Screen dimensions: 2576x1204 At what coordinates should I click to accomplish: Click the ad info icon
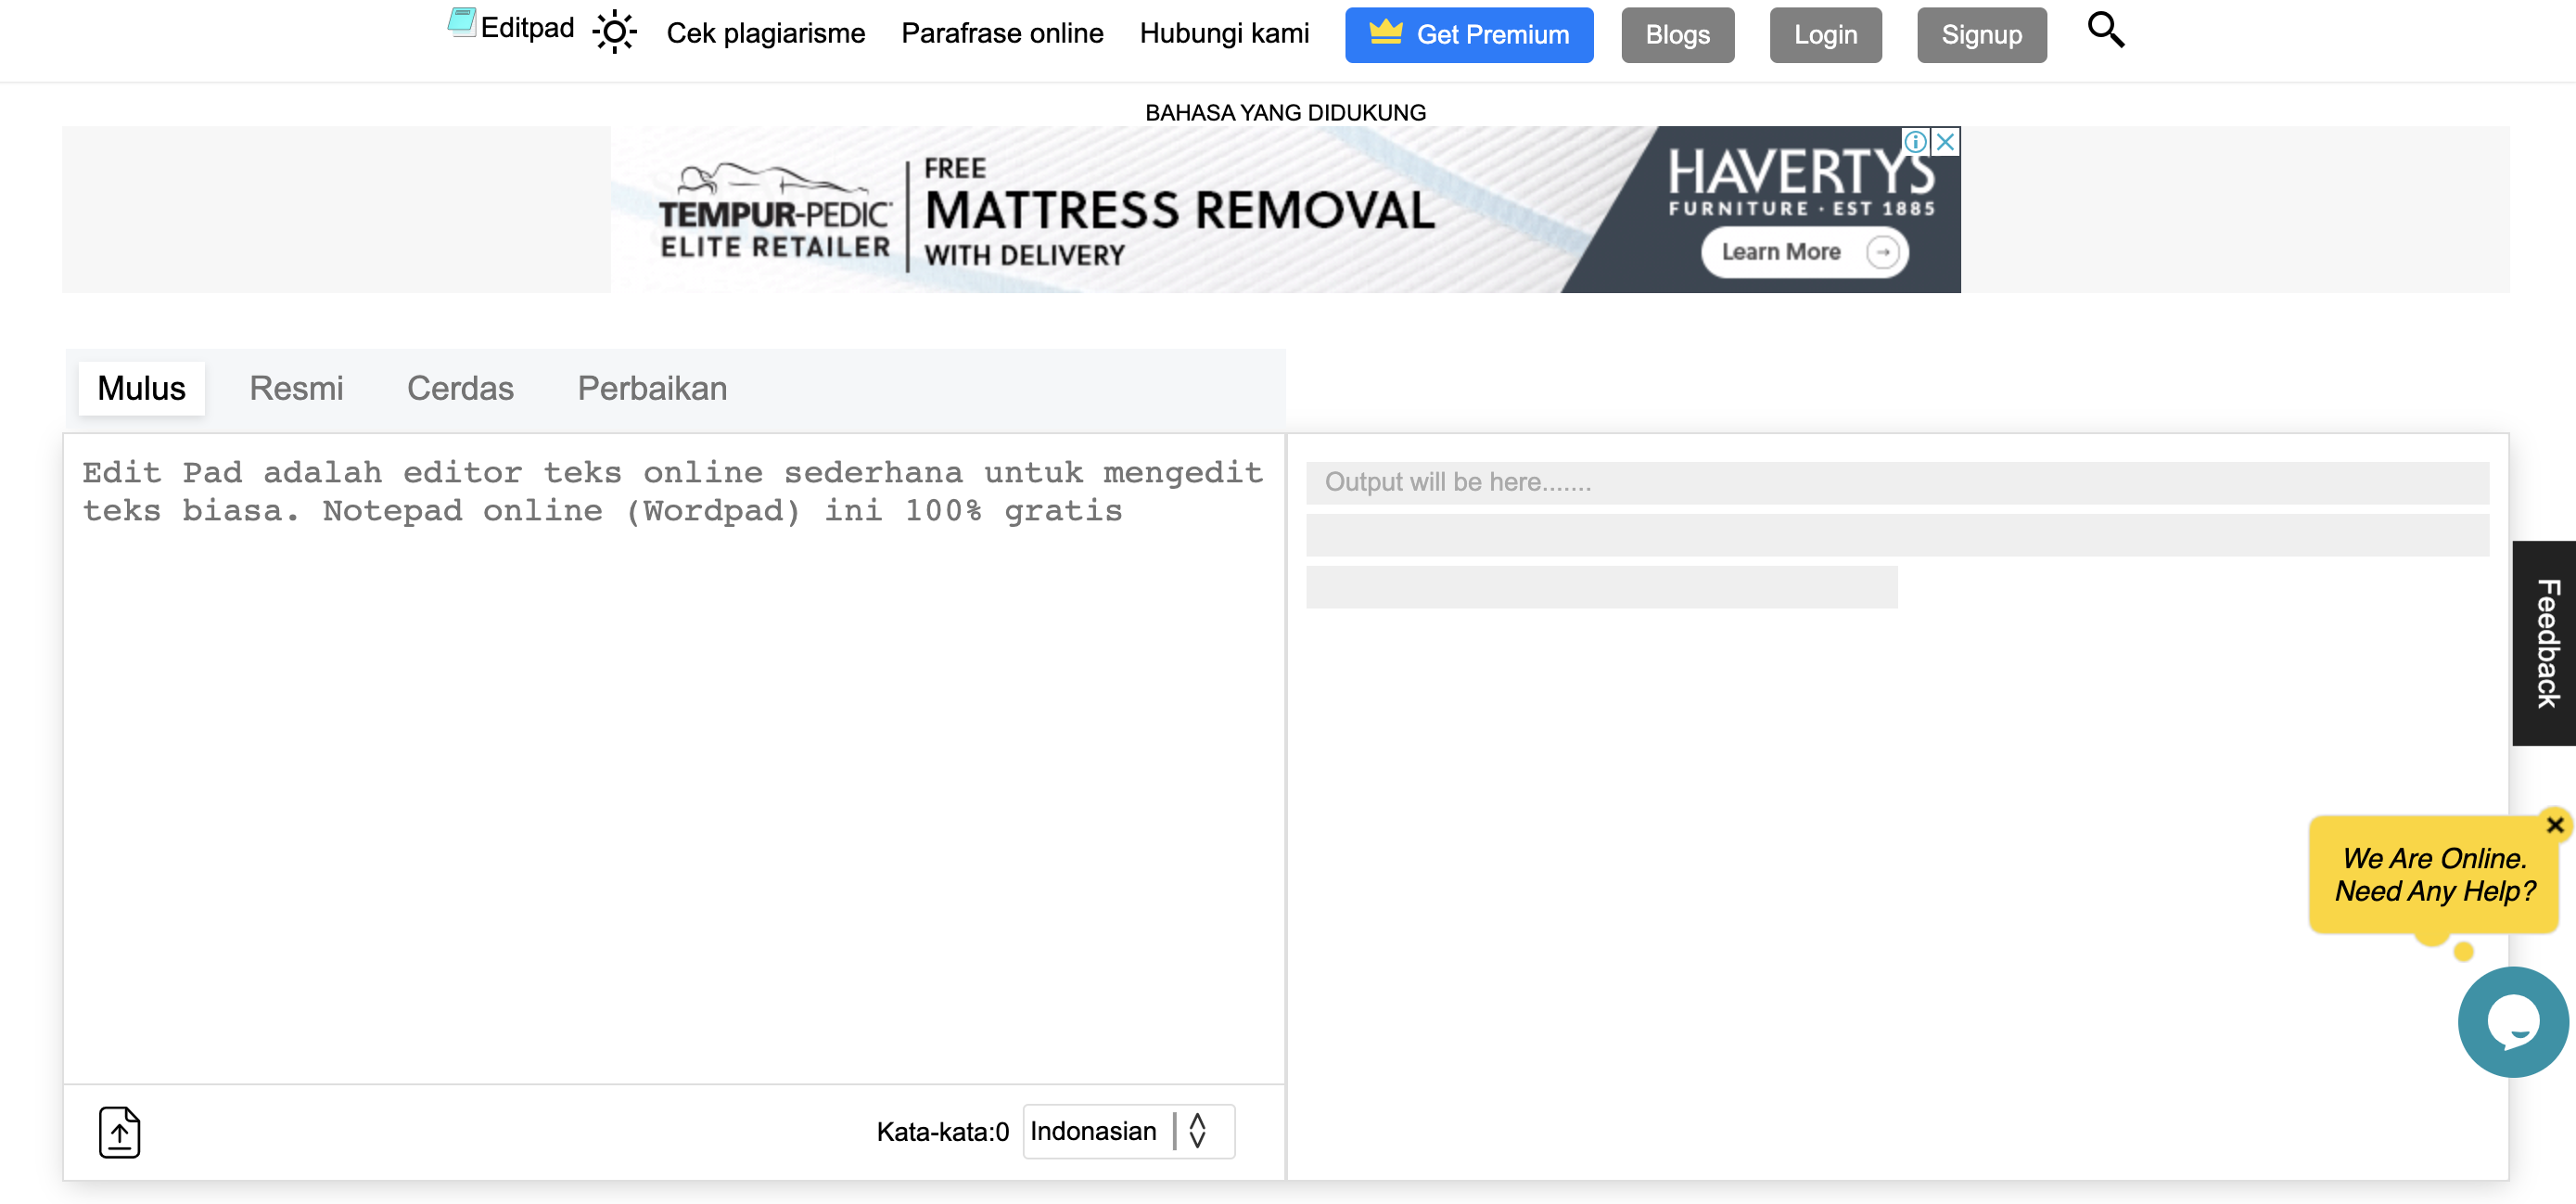click(1915, 142)
